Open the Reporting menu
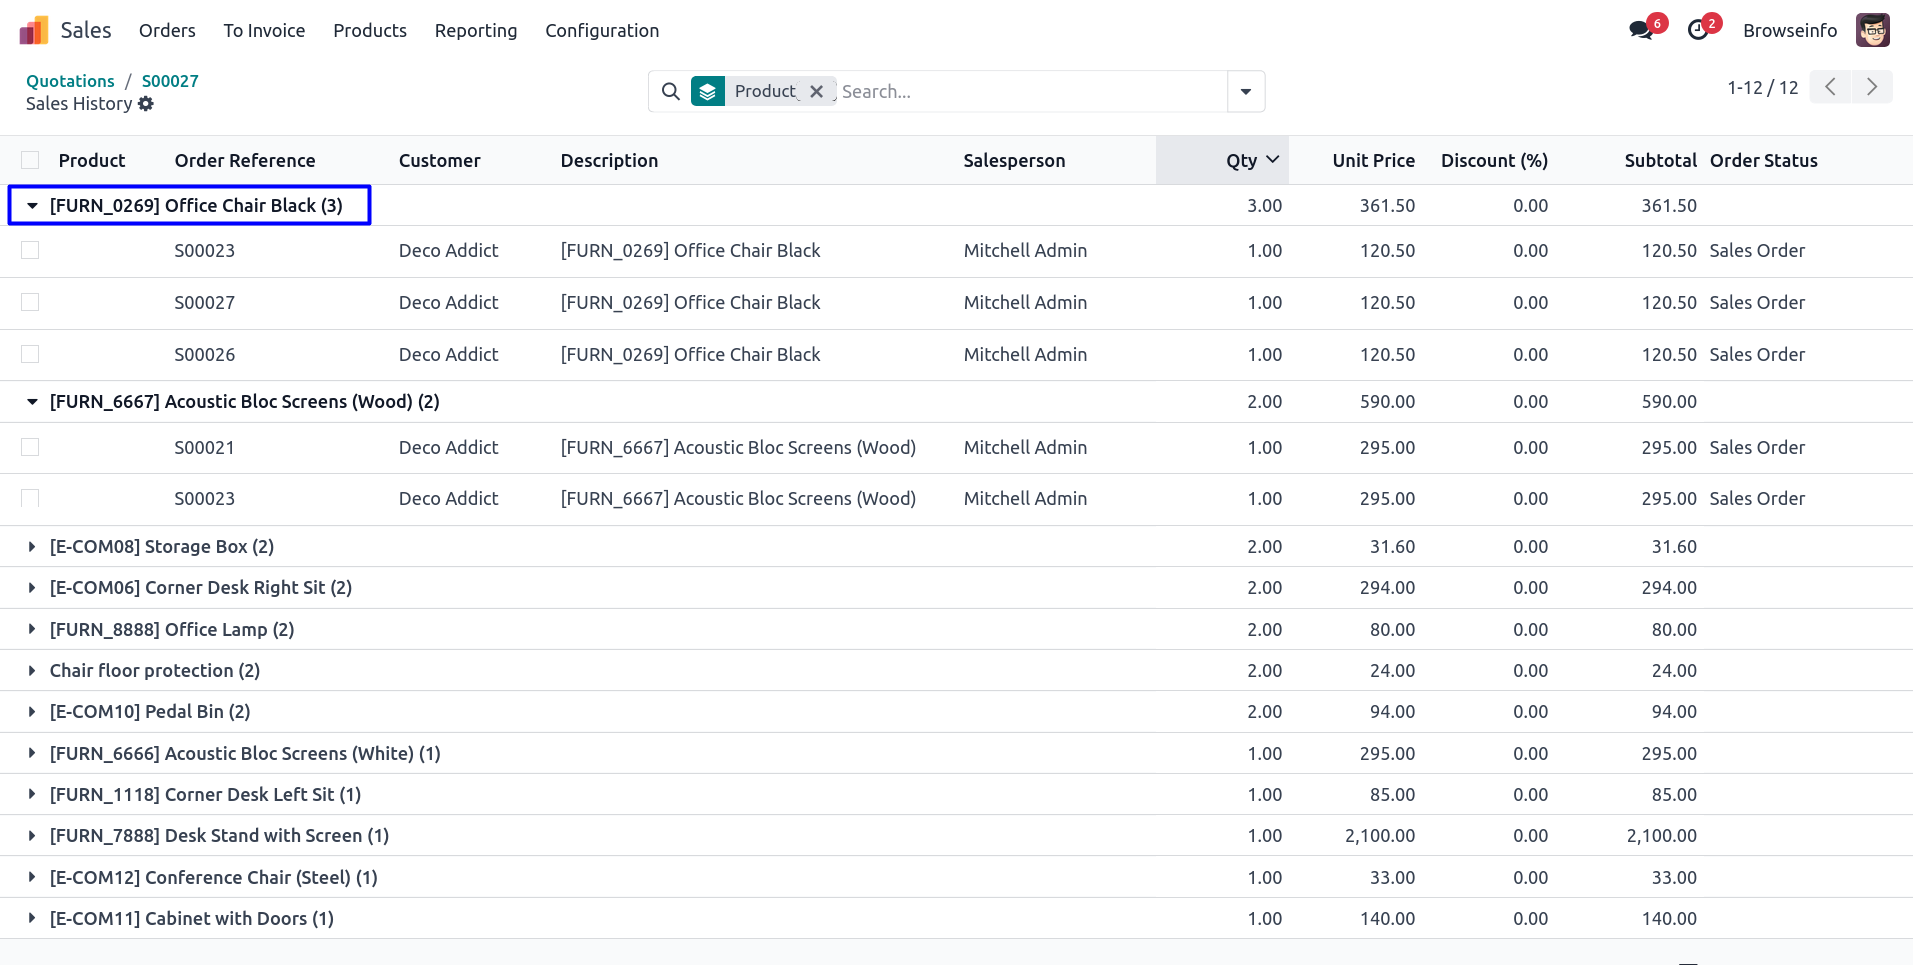 475,31
